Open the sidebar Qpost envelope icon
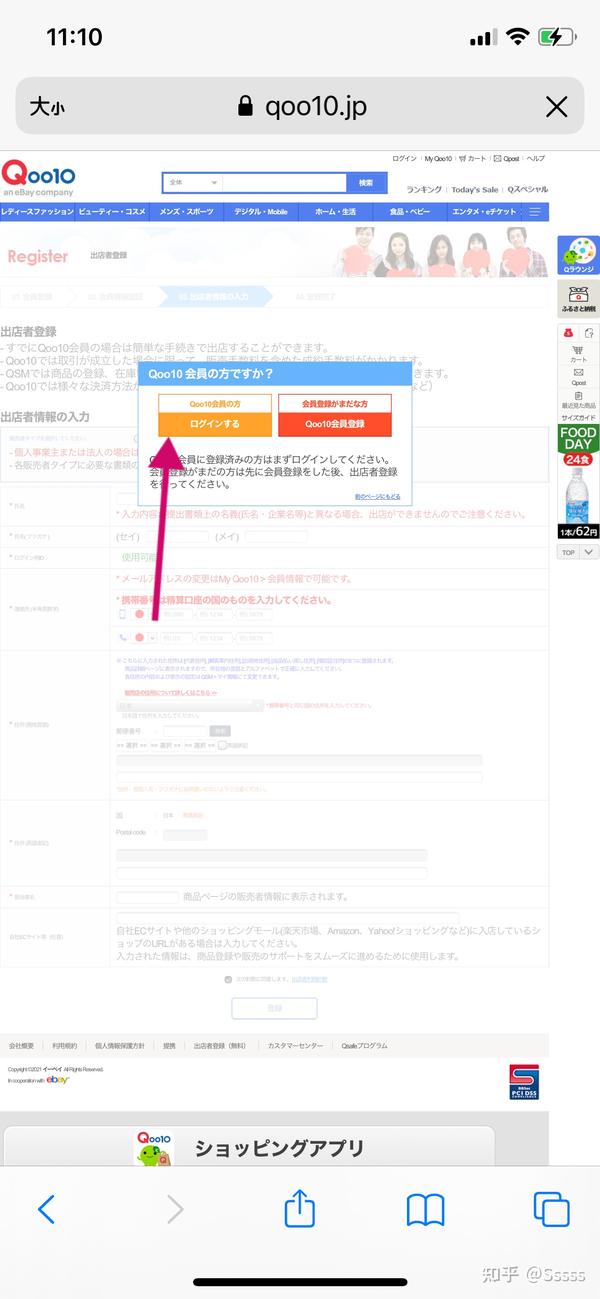This screenshot has height=1299, width=600. point(579,375)
